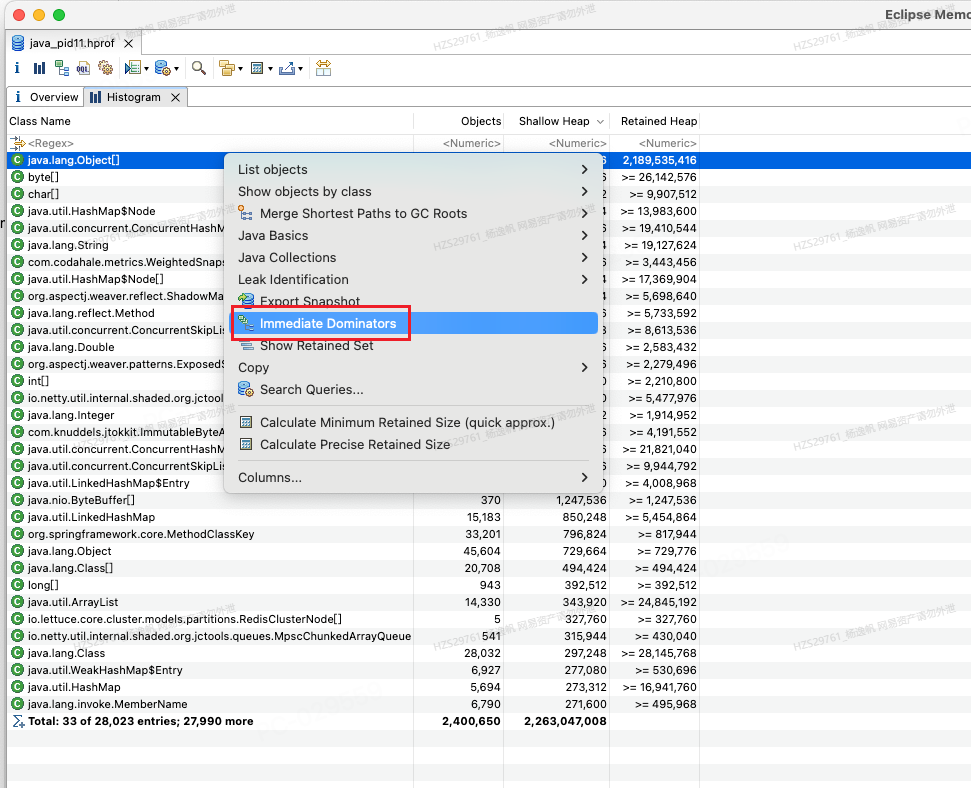This screenshot has width=971, height=788.
Task: Choose Search Queries... from context menu
Action: [x=413, y=390]
